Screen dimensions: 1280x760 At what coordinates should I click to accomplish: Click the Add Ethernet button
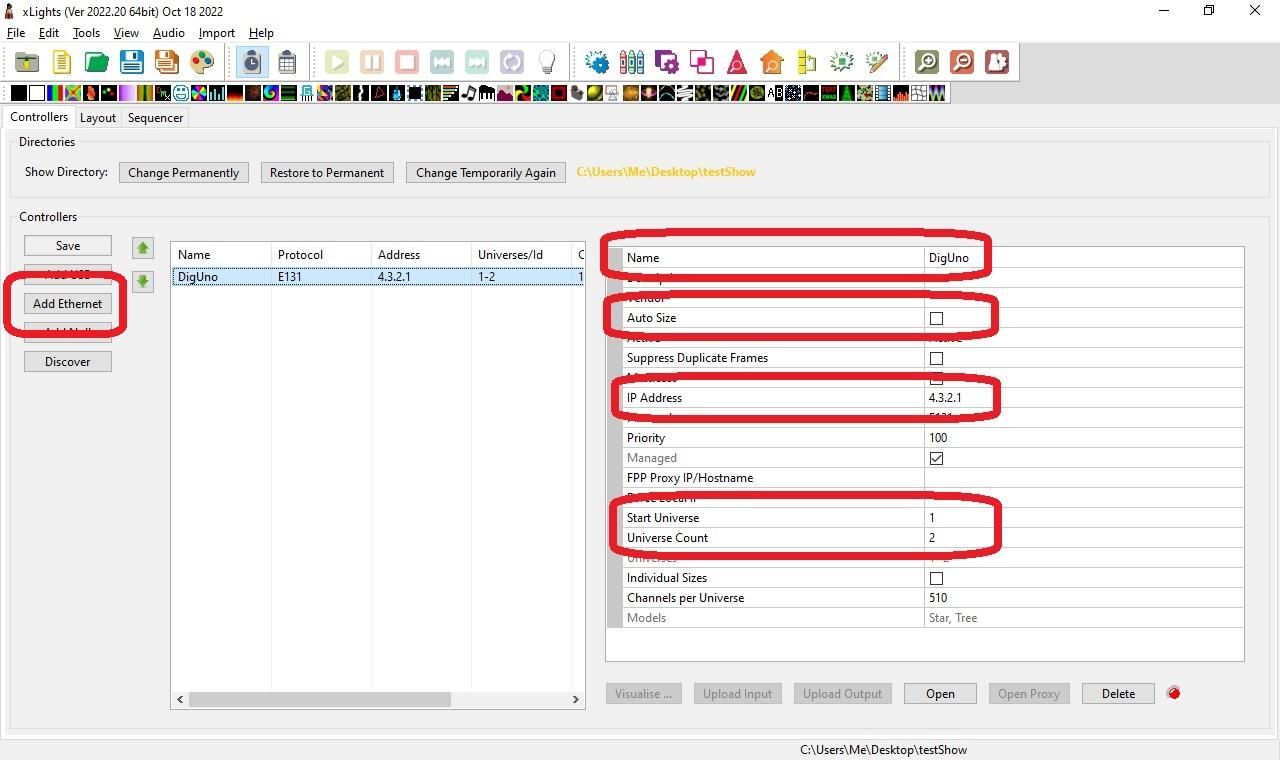point(67,304)
